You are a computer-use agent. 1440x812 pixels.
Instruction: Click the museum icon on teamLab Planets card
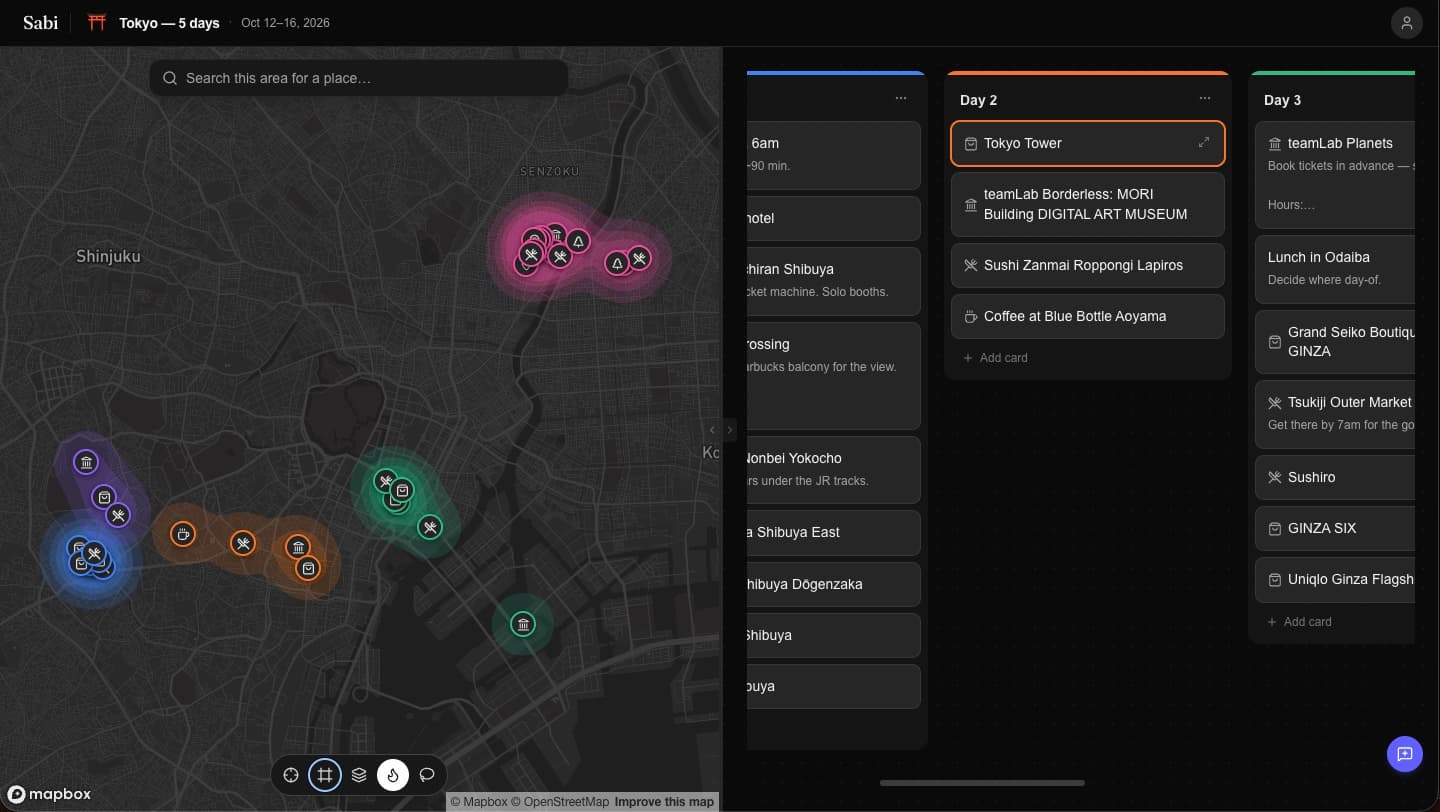coord(1274,144)
